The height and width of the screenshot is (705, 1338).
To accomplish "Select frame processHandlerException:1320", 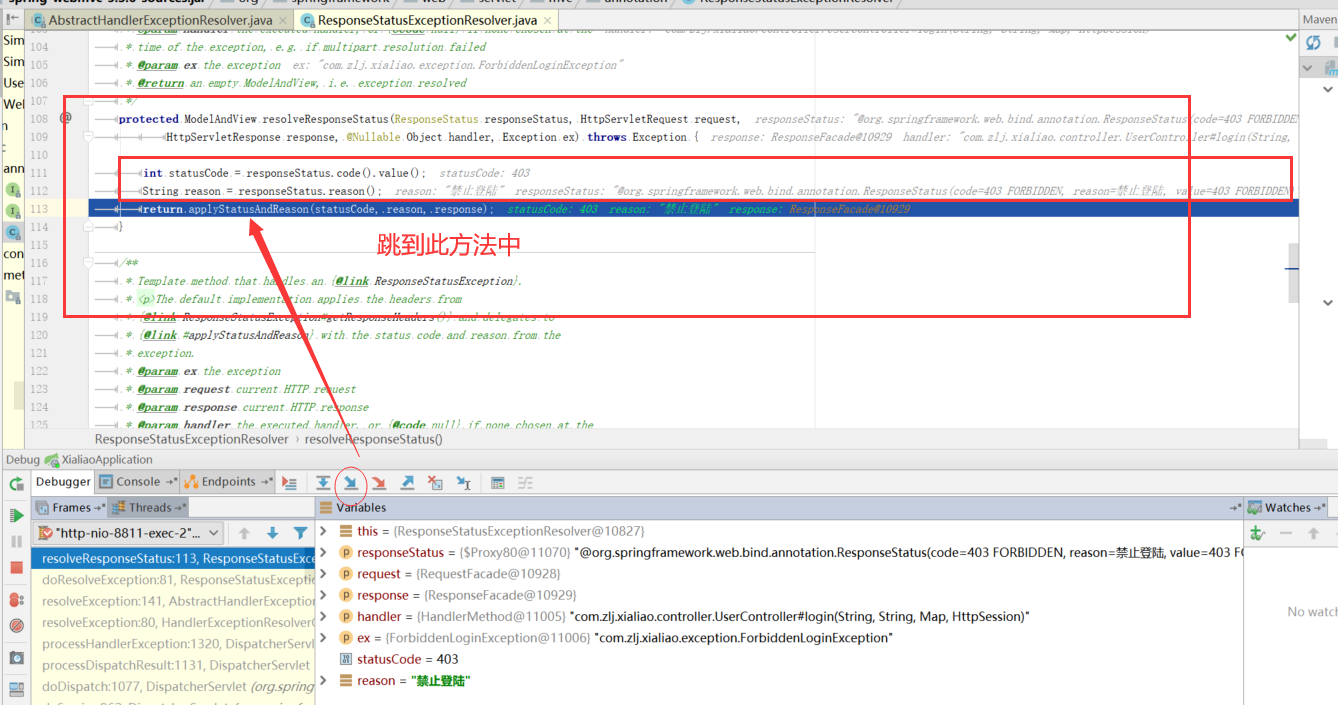I will click(x=172, y=644).
